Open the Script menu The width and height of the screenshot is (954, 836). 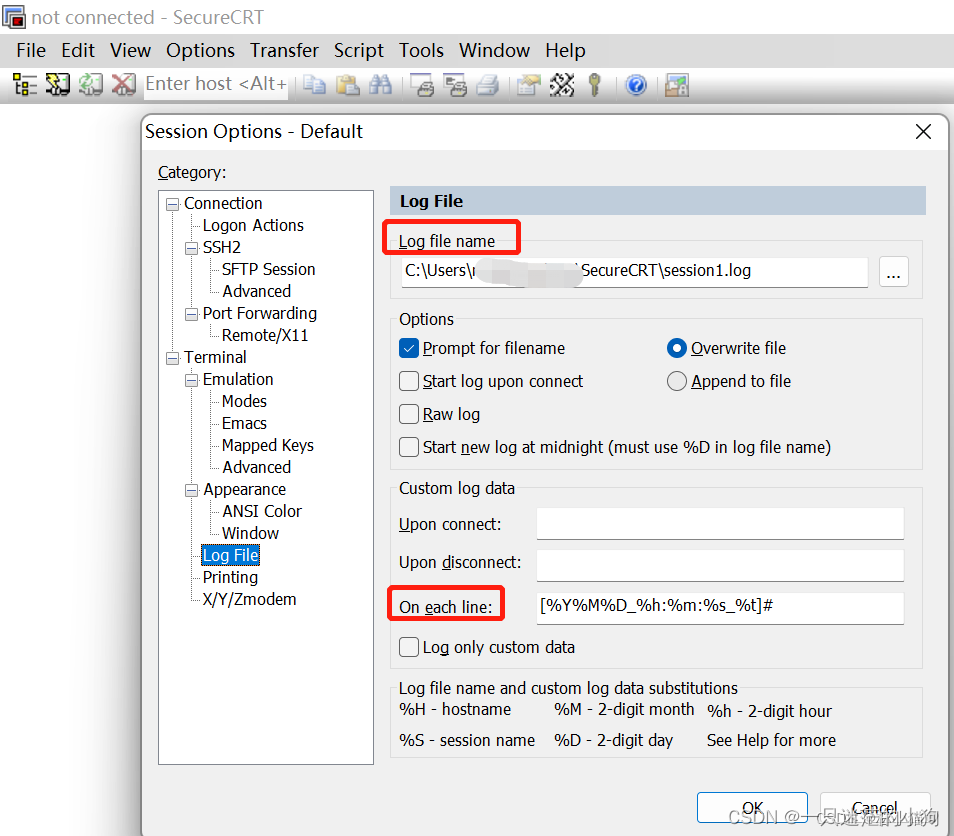tap(358, 51)
